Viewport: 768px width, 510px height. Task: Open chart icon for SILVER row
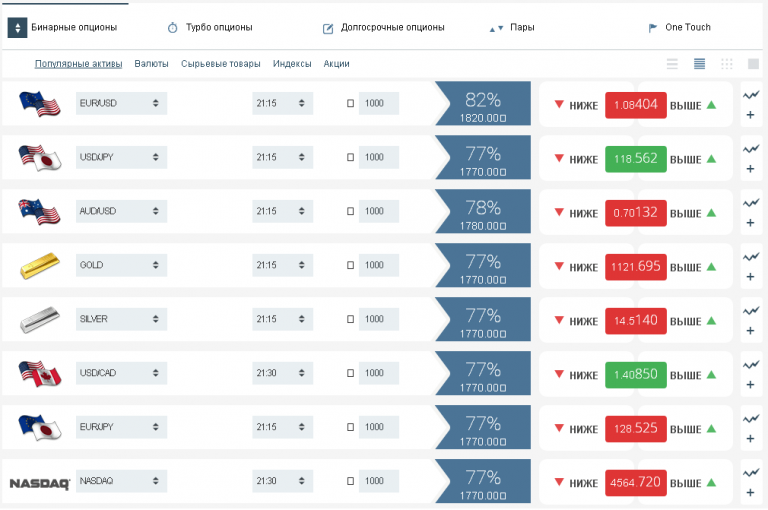(750, 311)
